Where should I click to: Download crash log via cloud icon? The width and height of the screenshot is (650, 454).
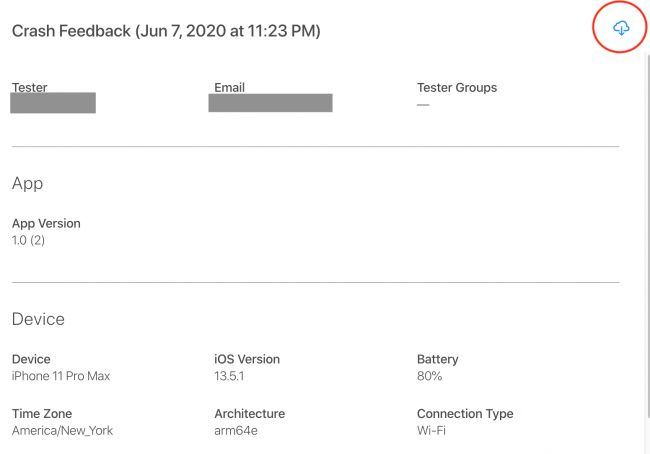click(621, 28)
